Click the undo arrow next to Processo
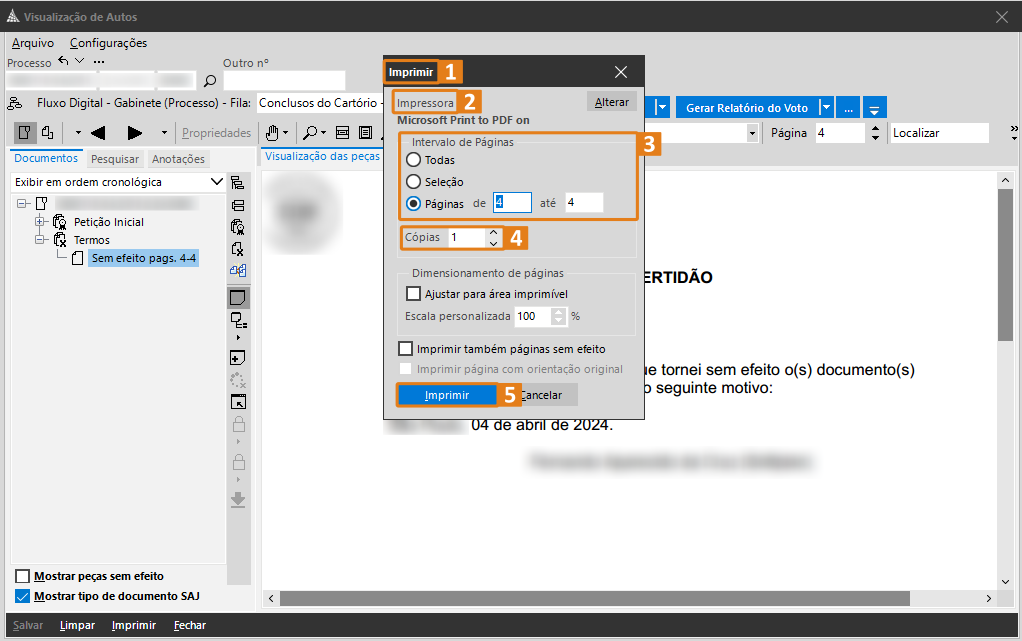Image resolution: width=1022 pixels, height=641 pixels. pyautogui.click(x=63, y=61)
